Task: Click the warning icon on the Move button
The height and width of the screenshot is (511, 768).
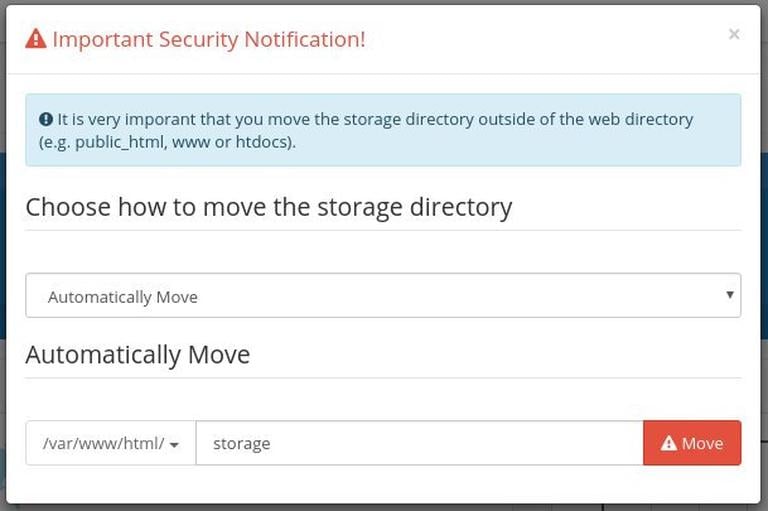Action: pos(669,443)
